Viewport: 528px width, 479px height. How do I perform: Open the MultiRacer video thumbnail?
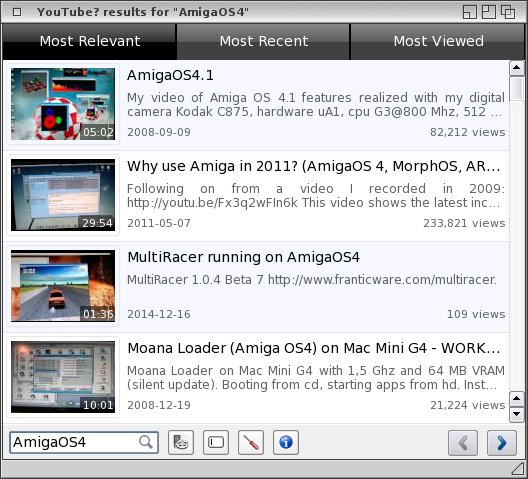63,286
